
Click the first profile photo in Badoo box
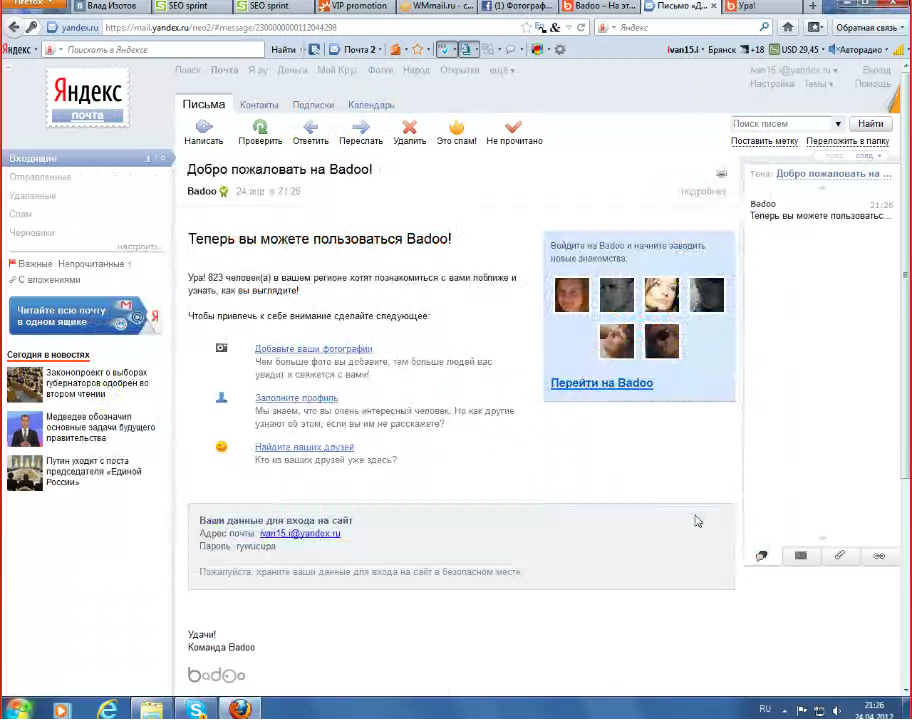(x=572, y=294)
